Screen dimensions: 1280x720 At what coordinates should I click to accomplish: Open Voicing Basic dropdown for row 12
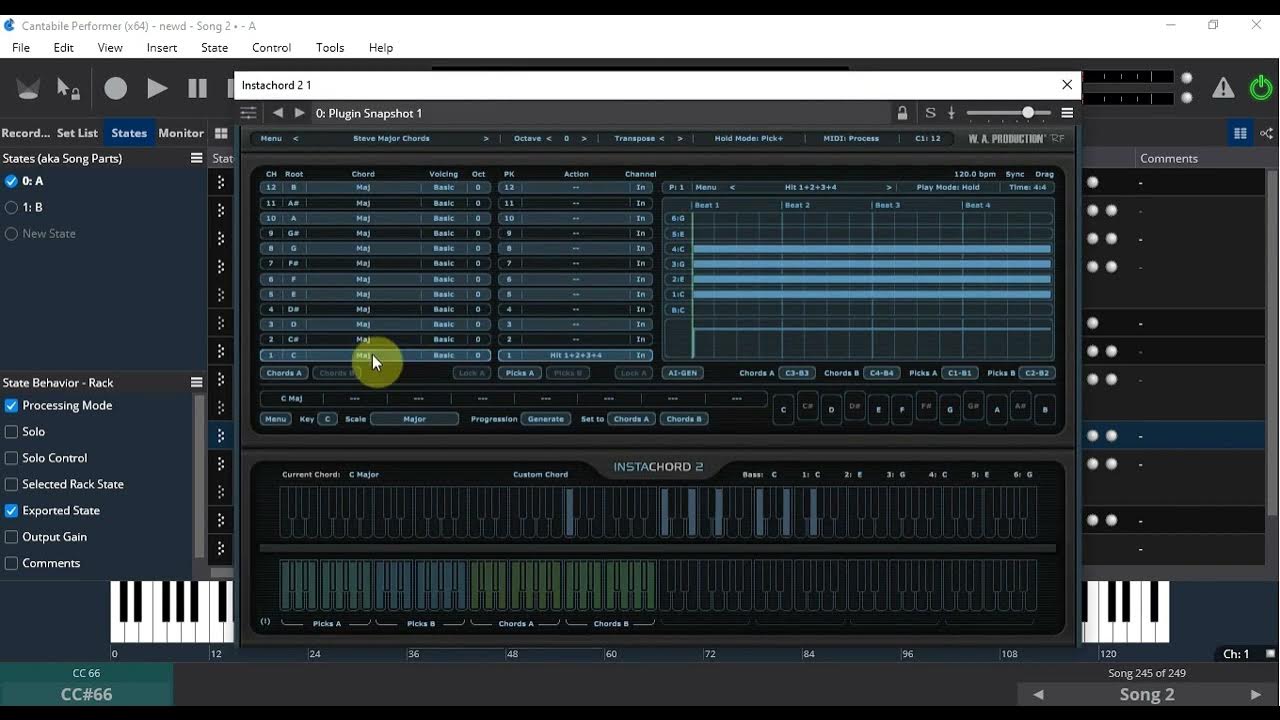tap(444, 187)
